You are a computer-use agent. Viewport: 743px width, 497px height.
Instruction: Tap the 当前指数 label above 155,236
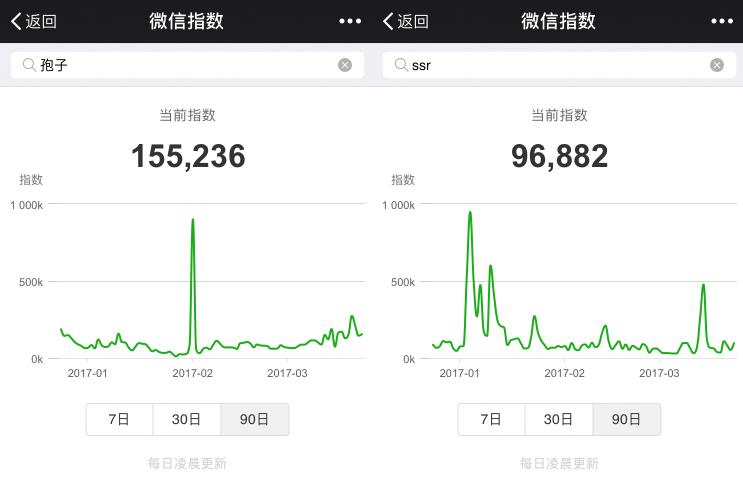(x=188, y=115)
